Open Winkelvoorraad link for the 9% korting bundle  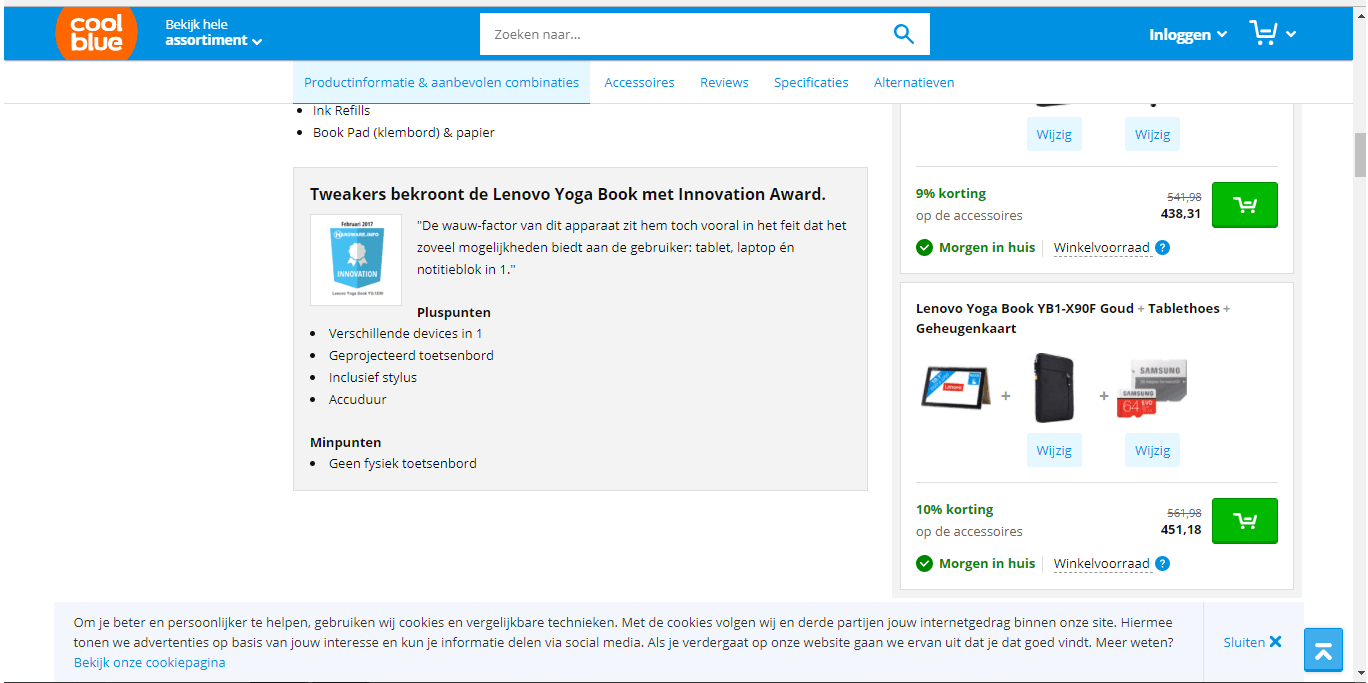pos(1102,247)
